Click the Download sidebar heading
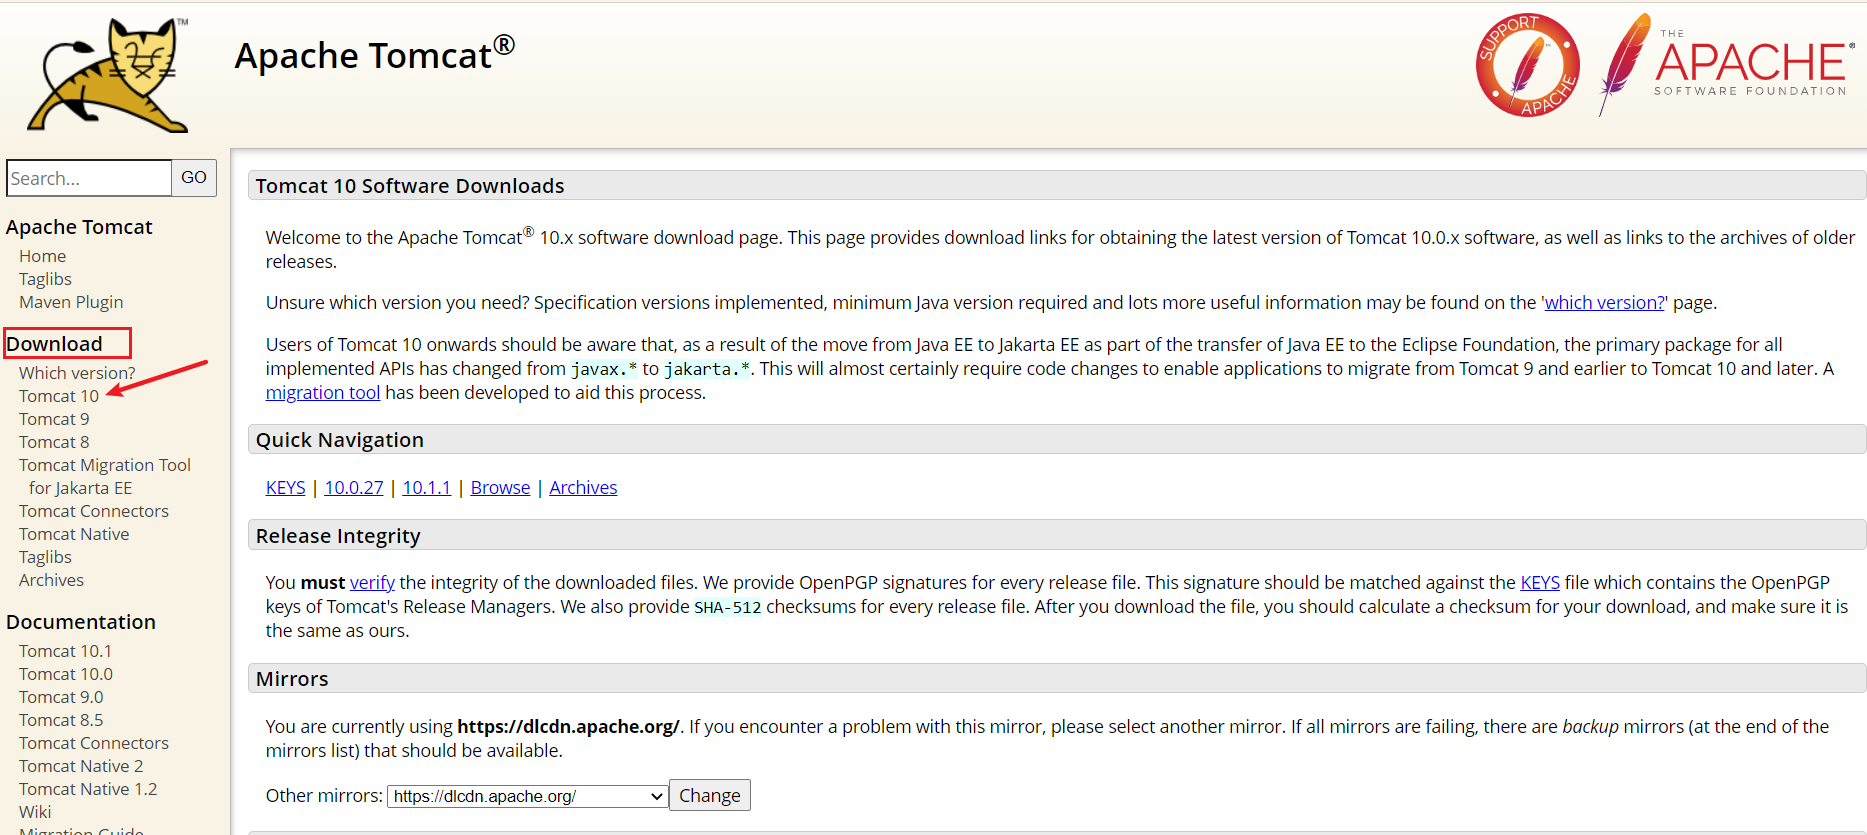 (55, 344)
